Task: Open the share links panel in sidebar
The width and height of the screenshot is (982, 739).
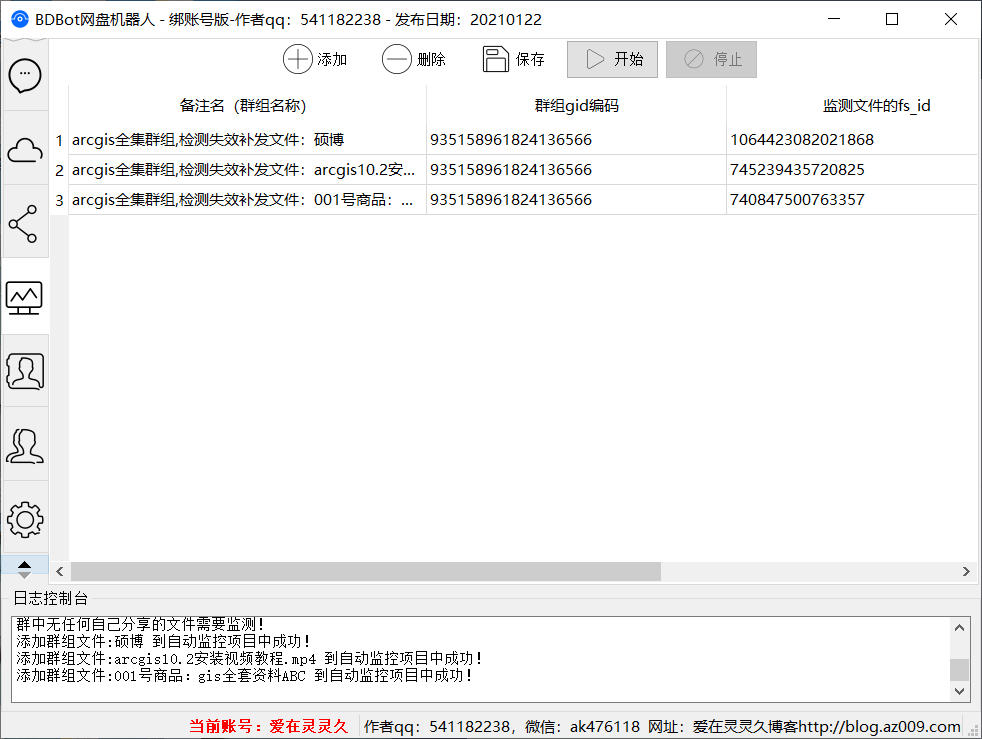Action: [x=25, y=223]
